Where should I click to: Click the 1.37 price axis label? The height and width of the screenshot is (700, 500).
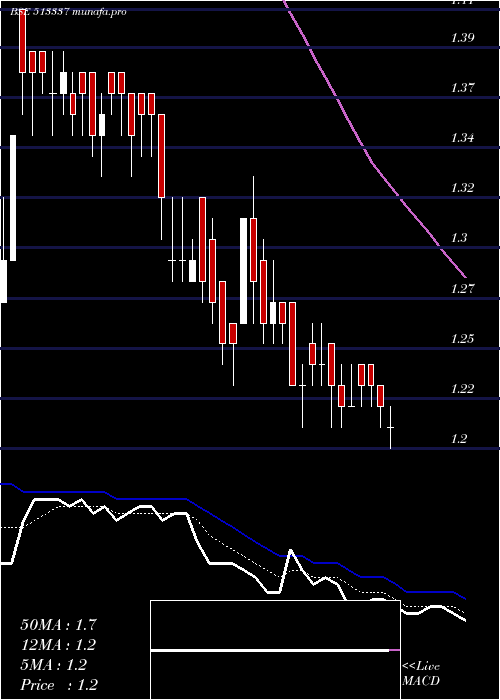tap(462, 88)
